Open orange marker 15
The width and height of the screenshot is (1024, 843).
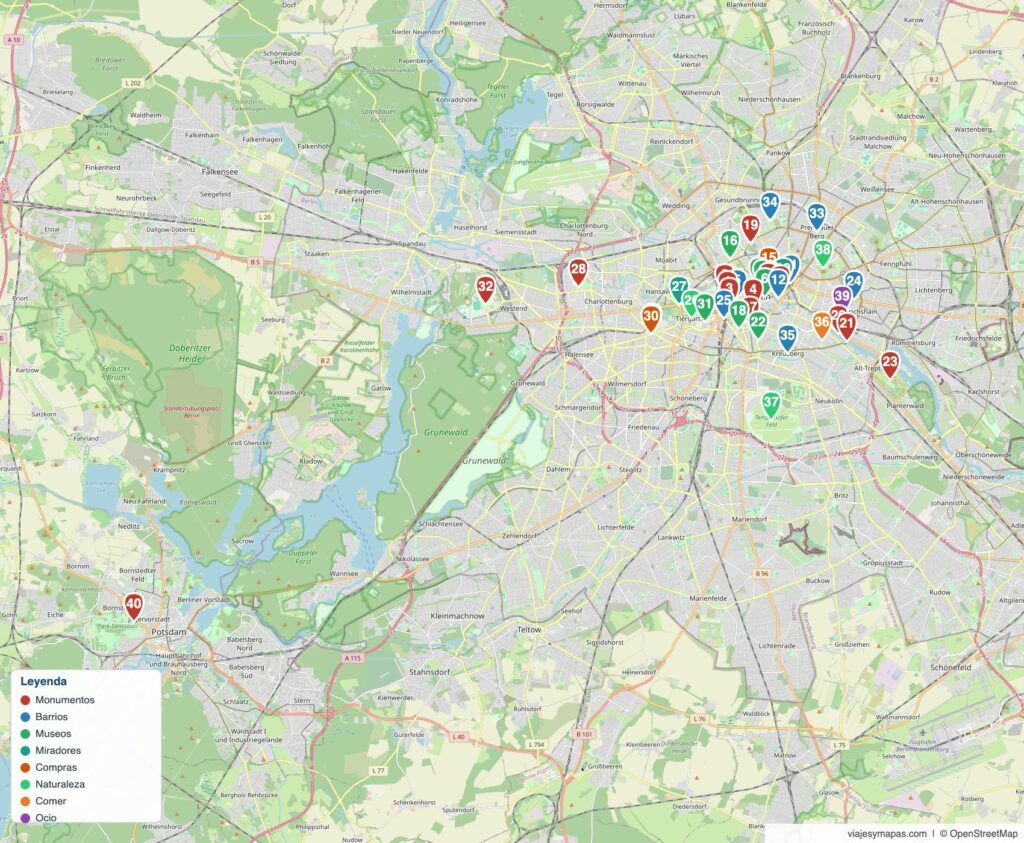pyautogui.click(x=769, y=255)
